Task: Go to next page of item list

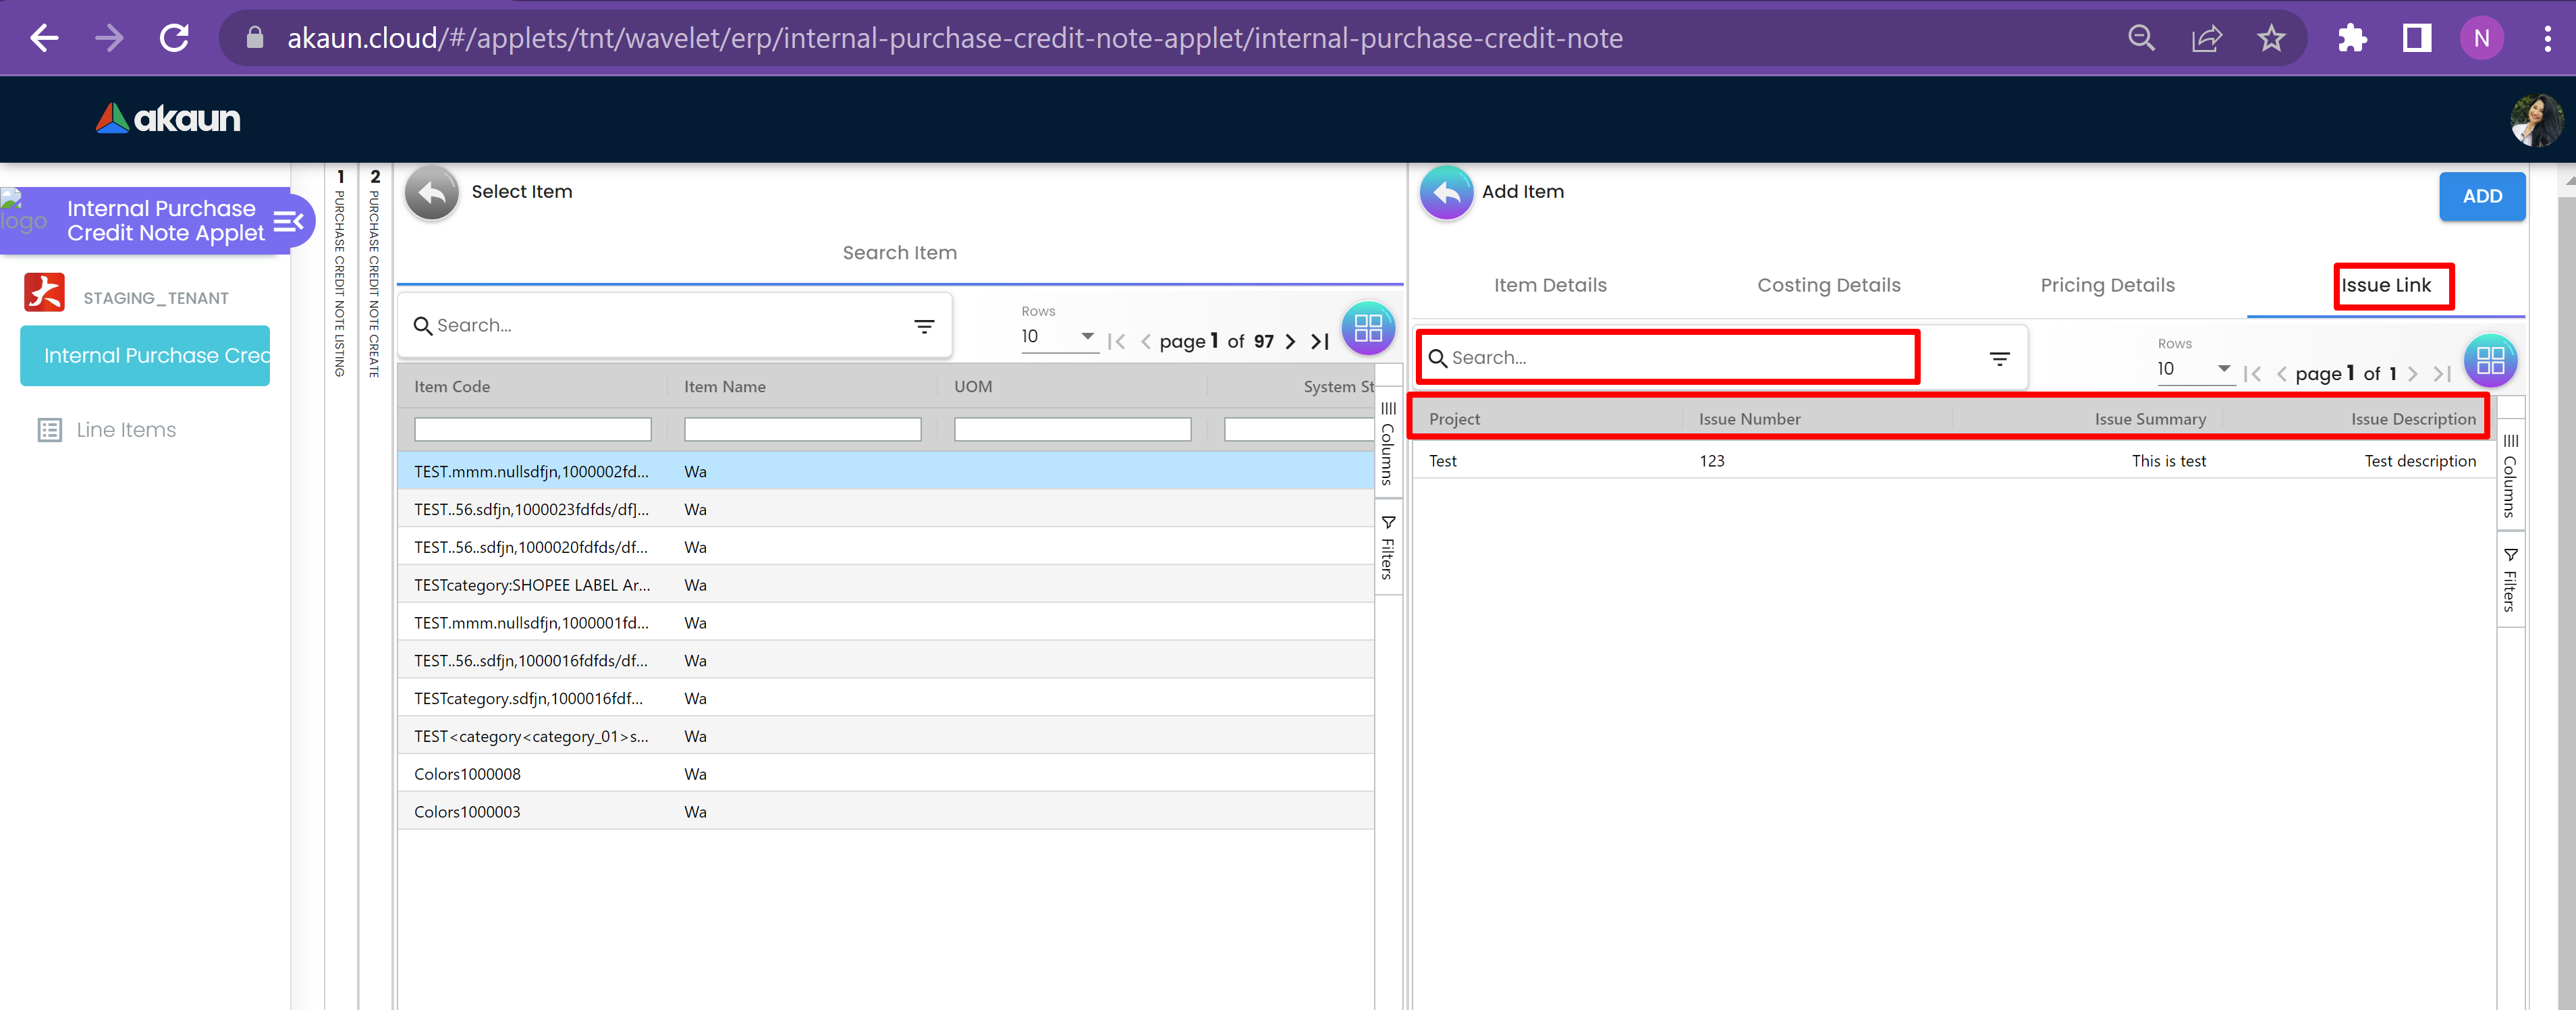Action: [1290, 342]
